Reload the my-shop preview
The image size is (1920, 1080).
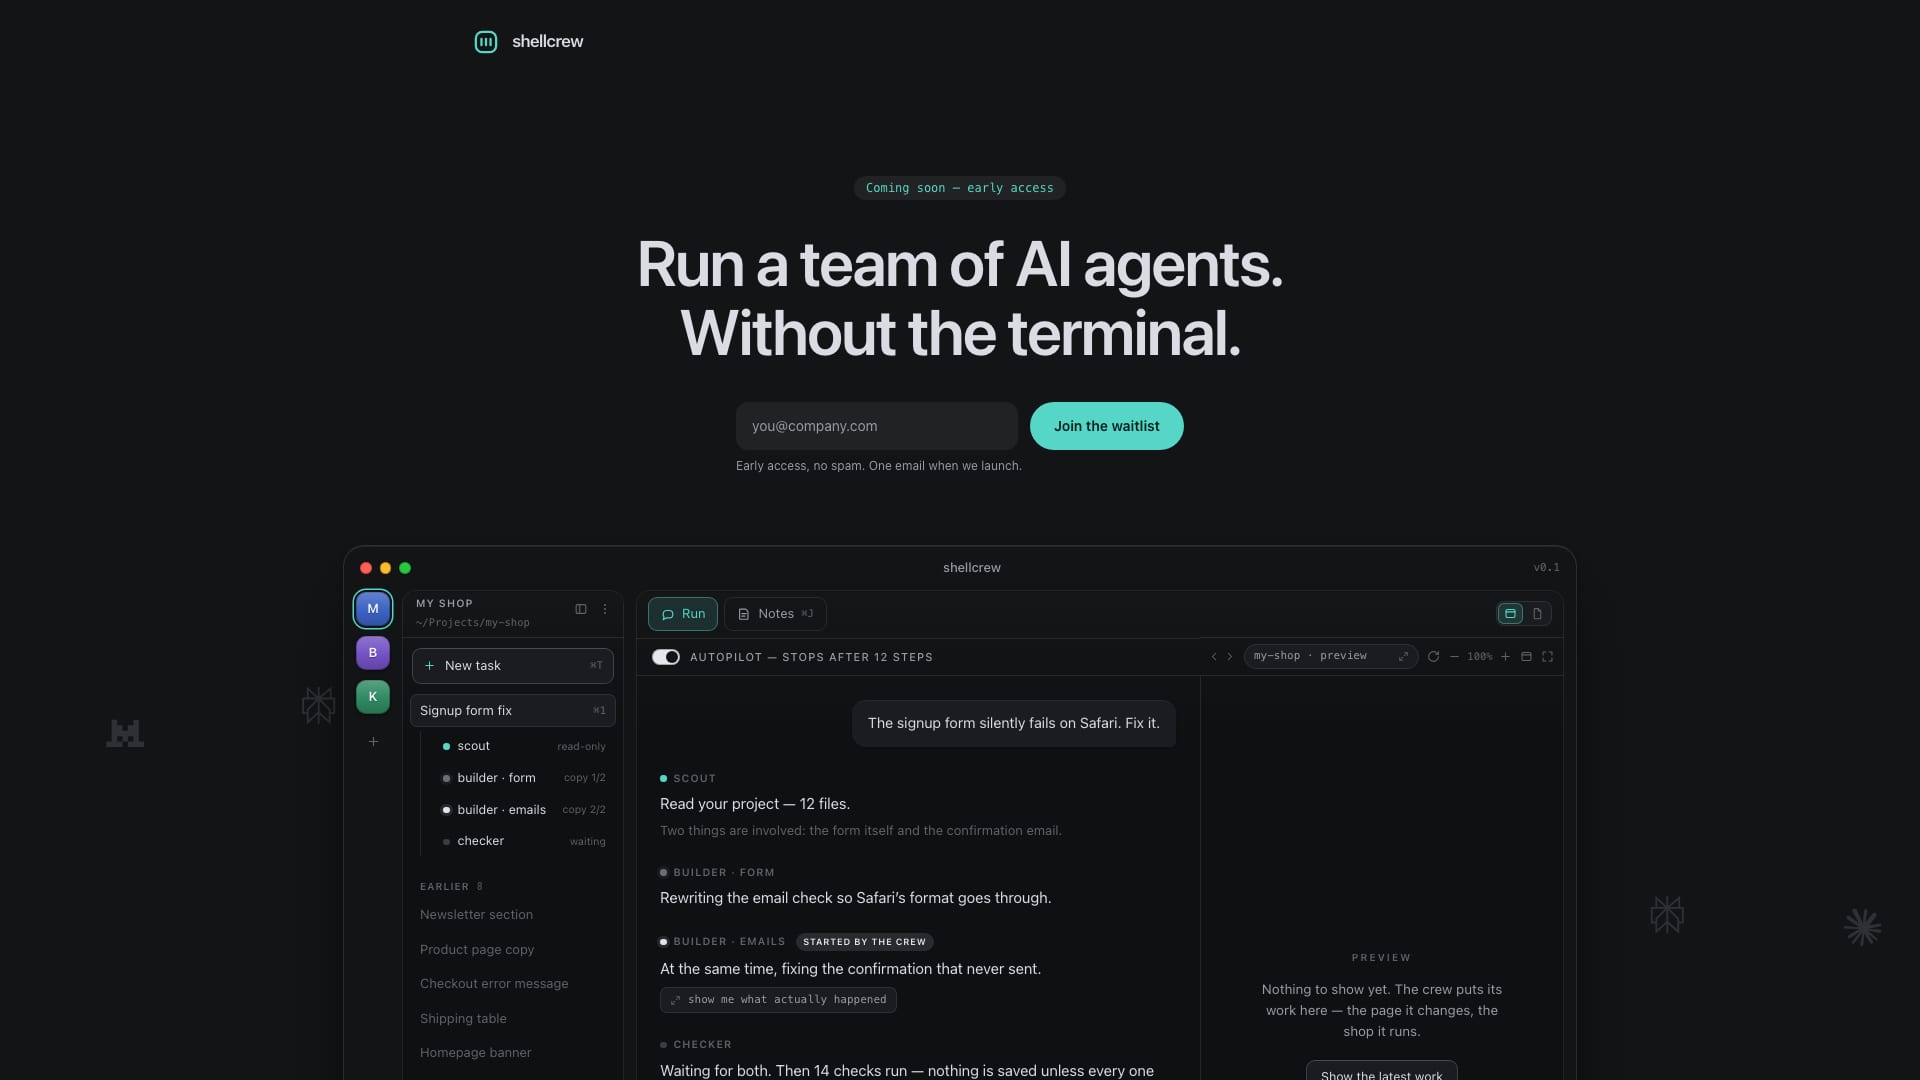pyautogui.click(x=1433, y=657)
